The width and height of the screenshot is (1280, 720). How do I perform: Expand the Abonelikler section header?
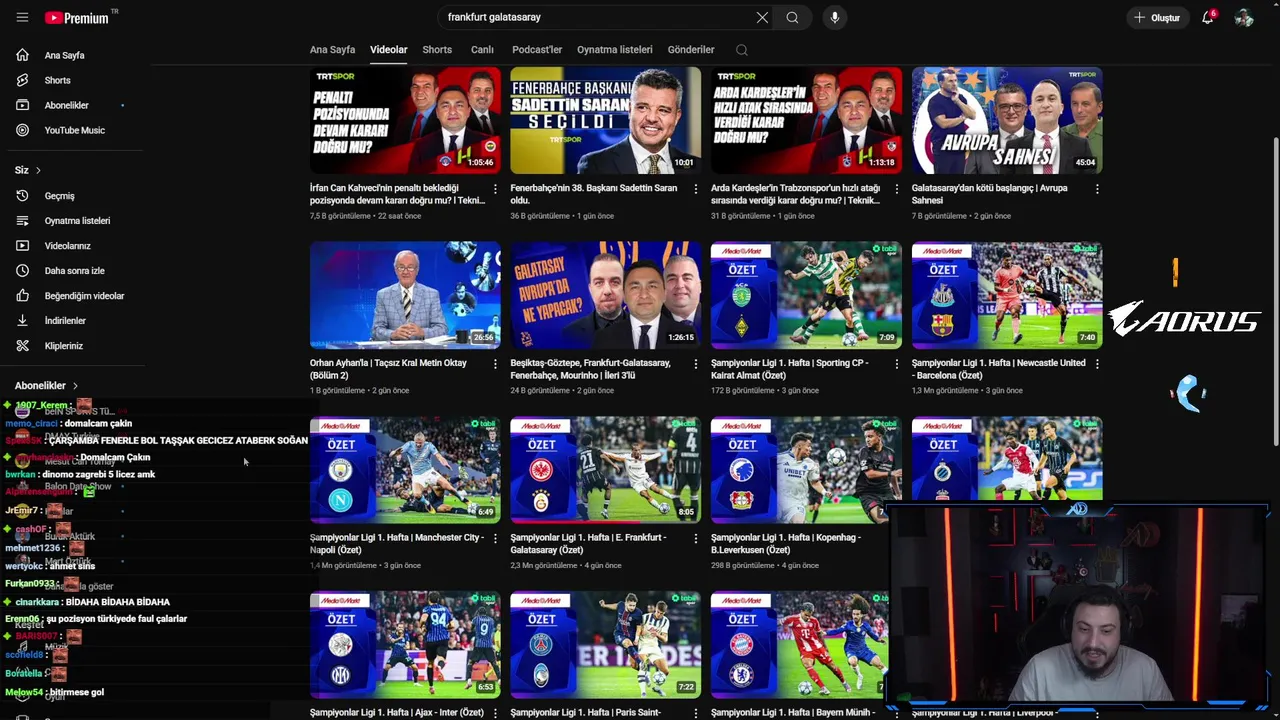(46, 385)
